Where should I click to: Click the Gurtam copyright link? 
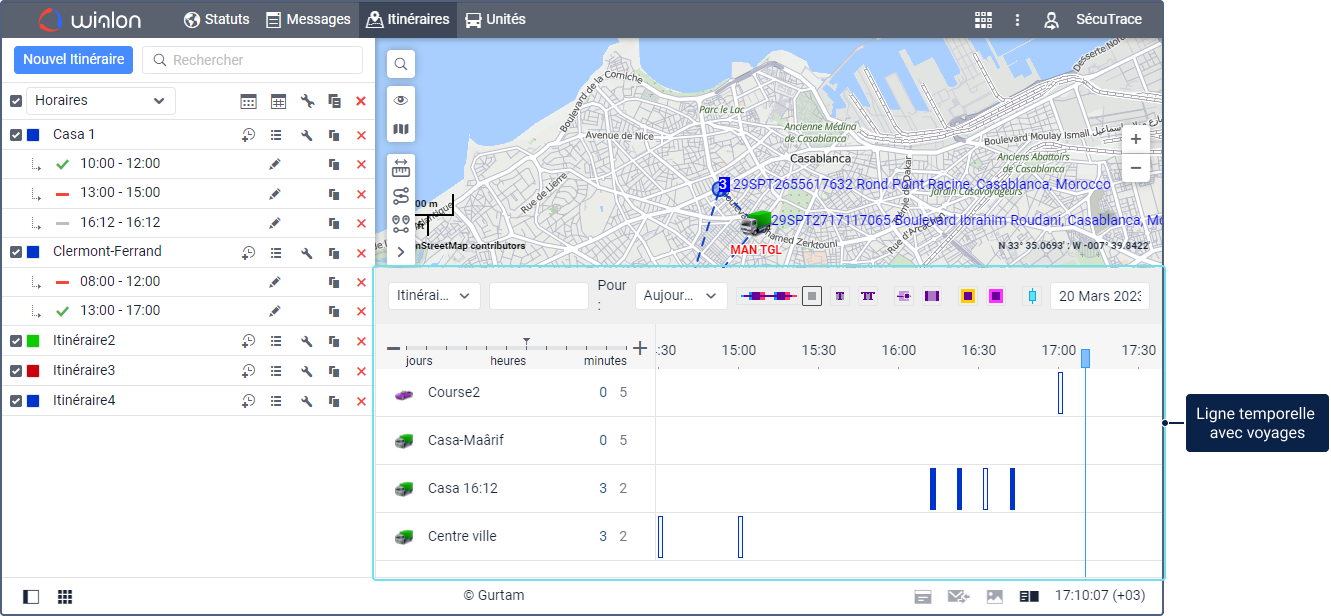(494, 596)
